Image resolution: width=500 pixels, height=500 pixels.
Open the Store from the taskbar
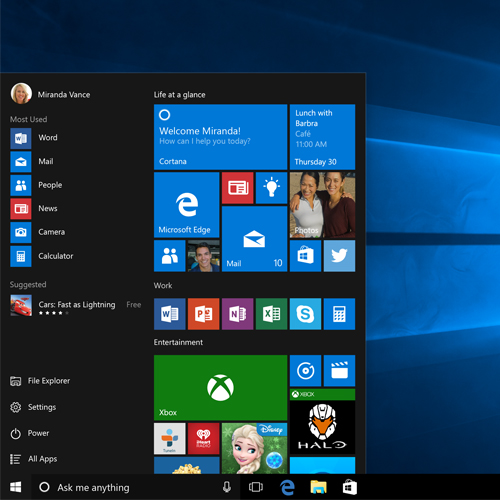pyautogui.click(x=350, y=487)
